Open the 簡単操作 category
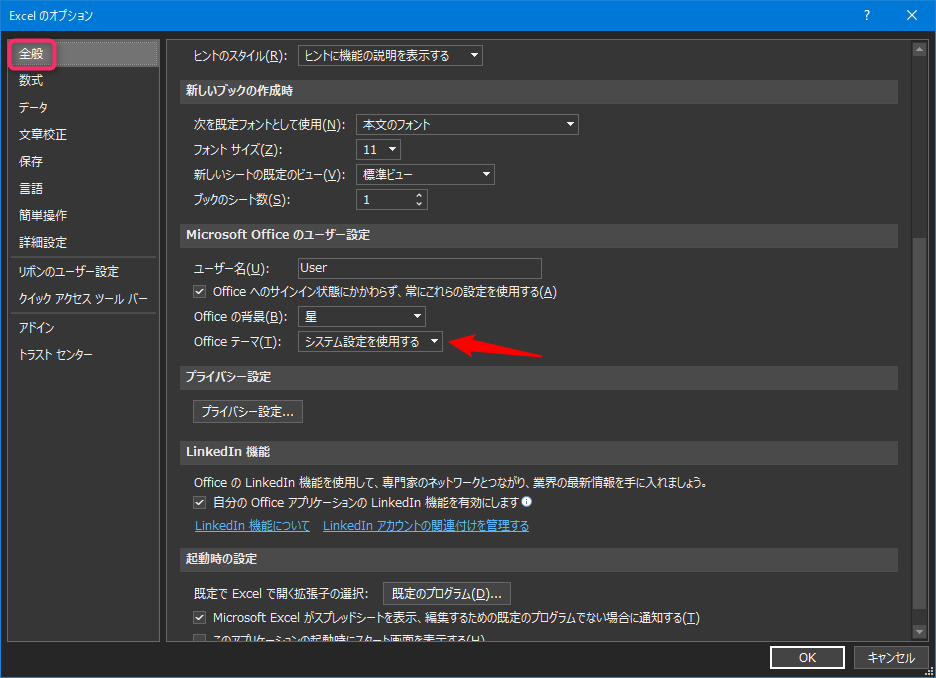This screenshot has height=678, width=936. click(84, 215)
